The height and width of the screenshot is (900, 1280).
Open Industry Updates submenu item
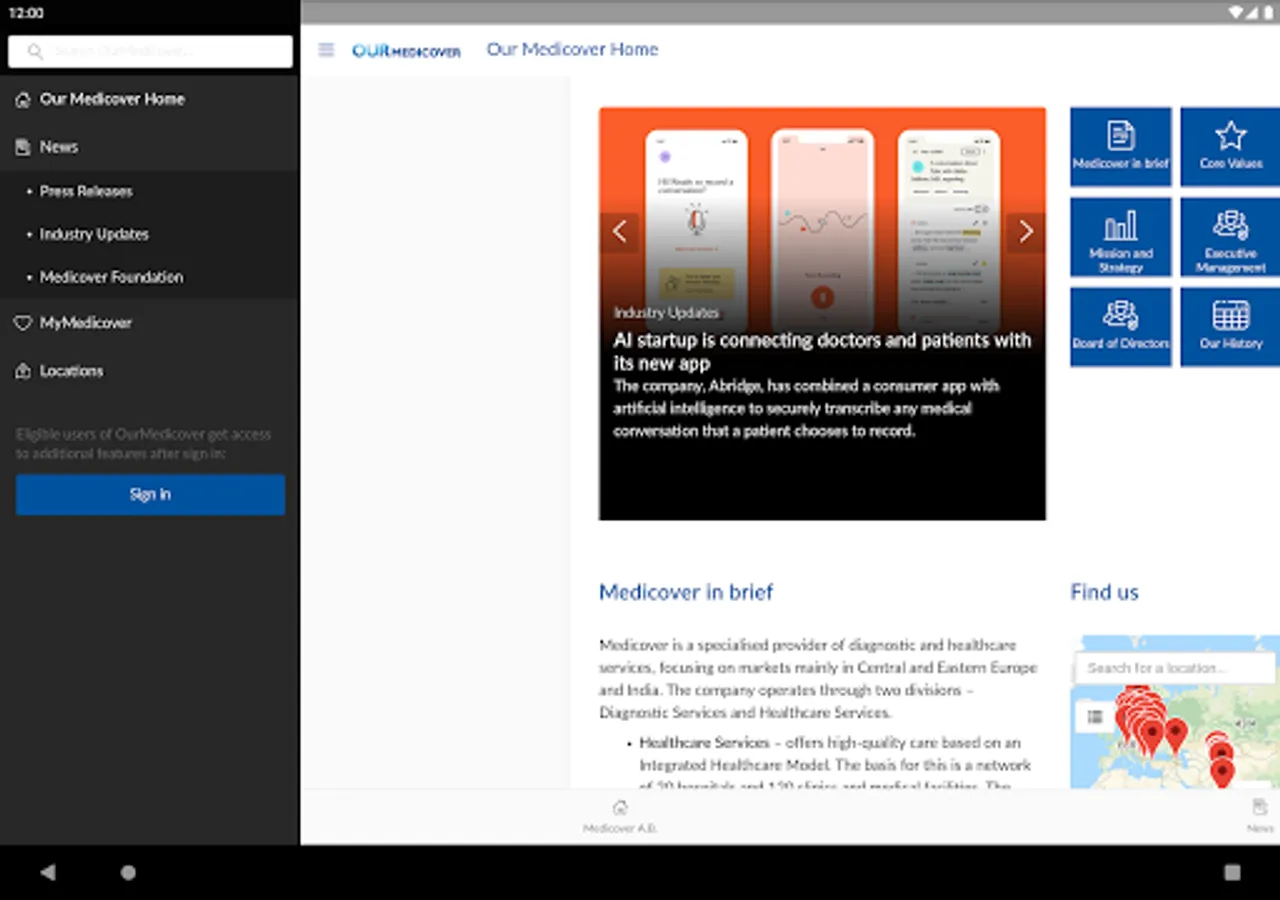point(150,234)
